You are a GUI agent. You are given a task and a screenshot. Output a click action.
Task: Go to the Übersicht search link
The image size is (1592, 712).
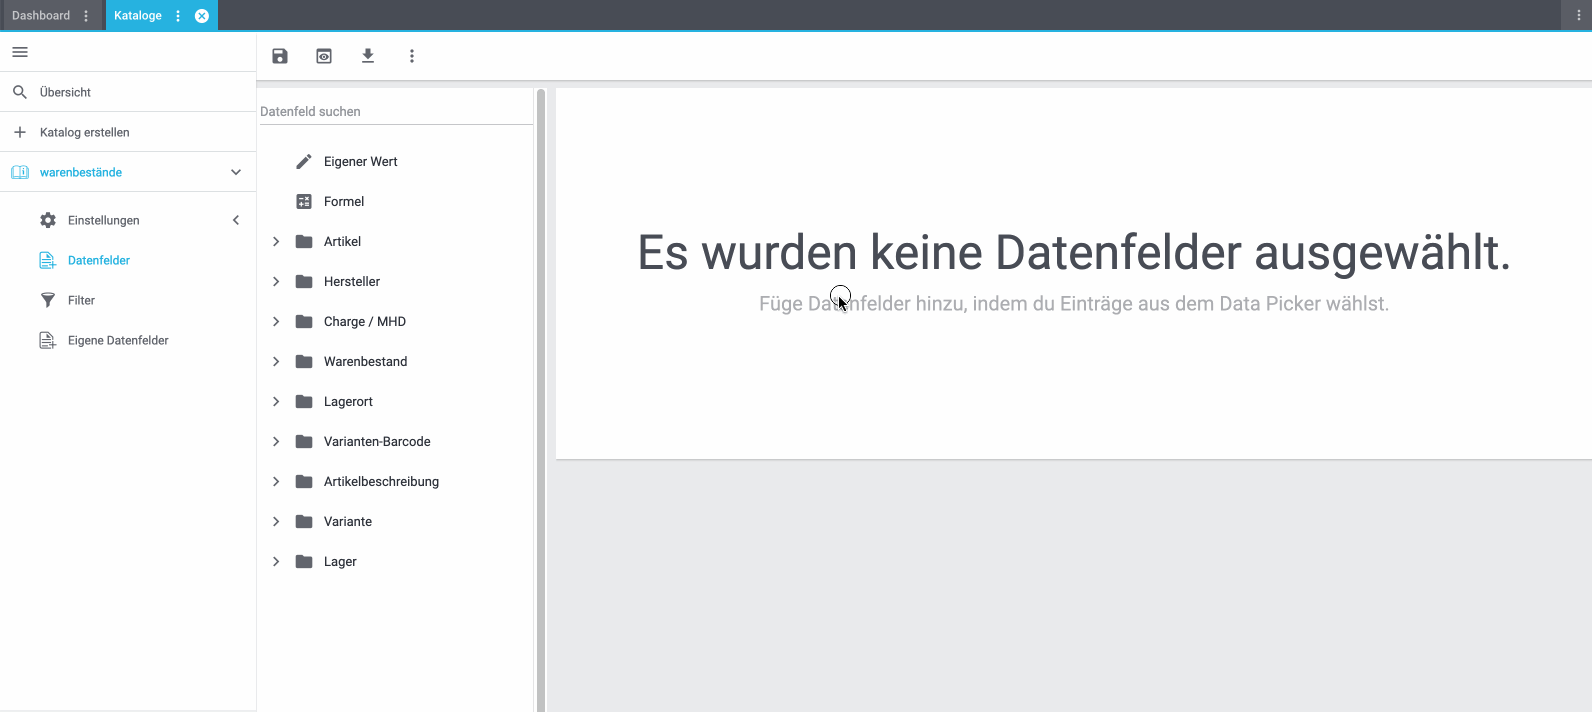(65, 92)
